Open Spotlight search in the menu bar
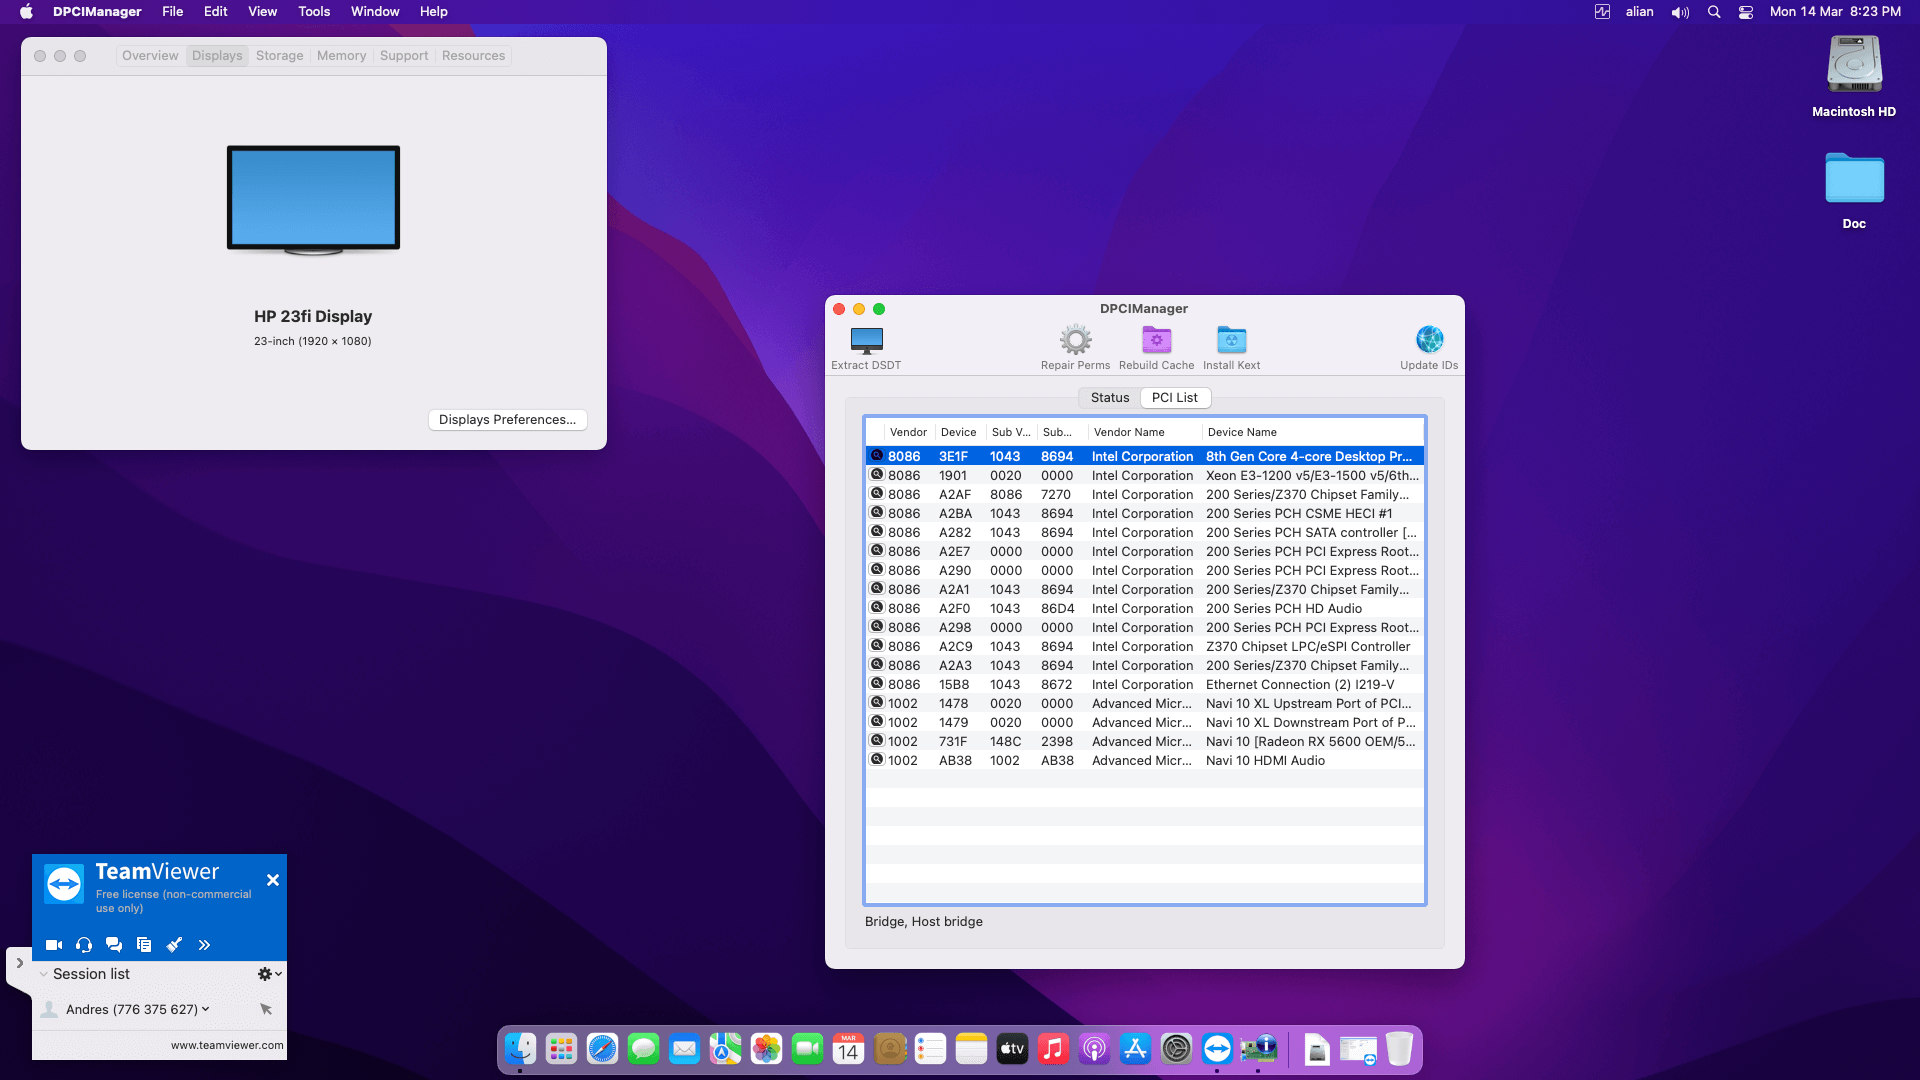The width and height of the screenshot is (1920, 1080). [x=1714, y=12]
